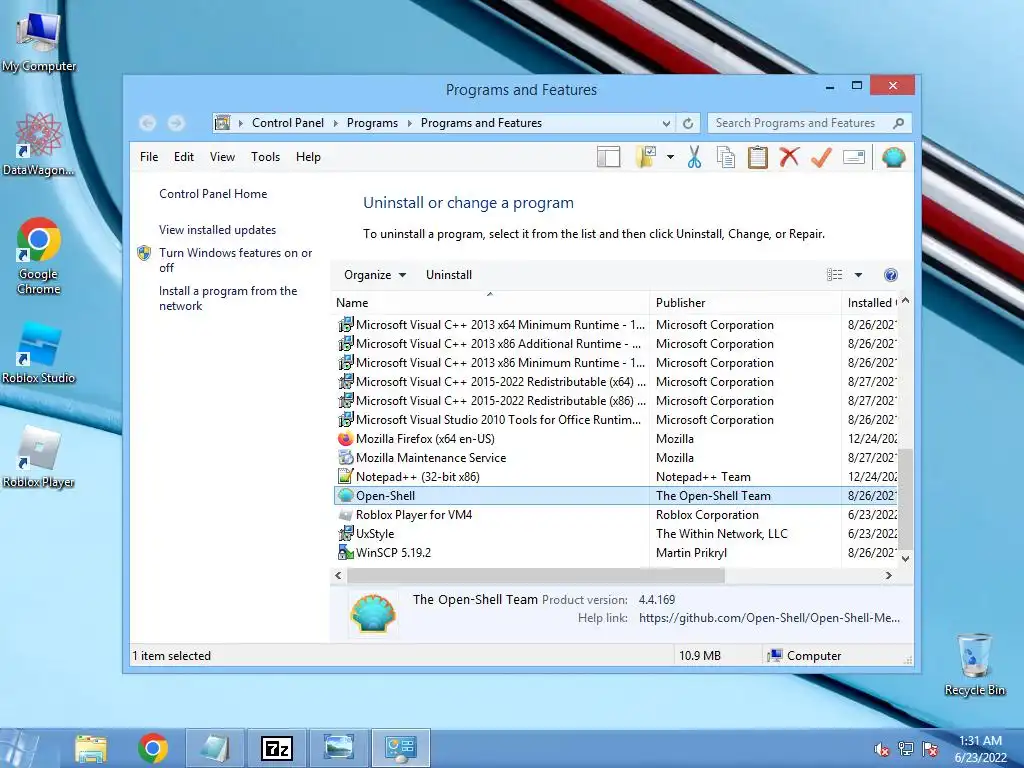Expand the Organize dropdown

click(x=375, y=275)
